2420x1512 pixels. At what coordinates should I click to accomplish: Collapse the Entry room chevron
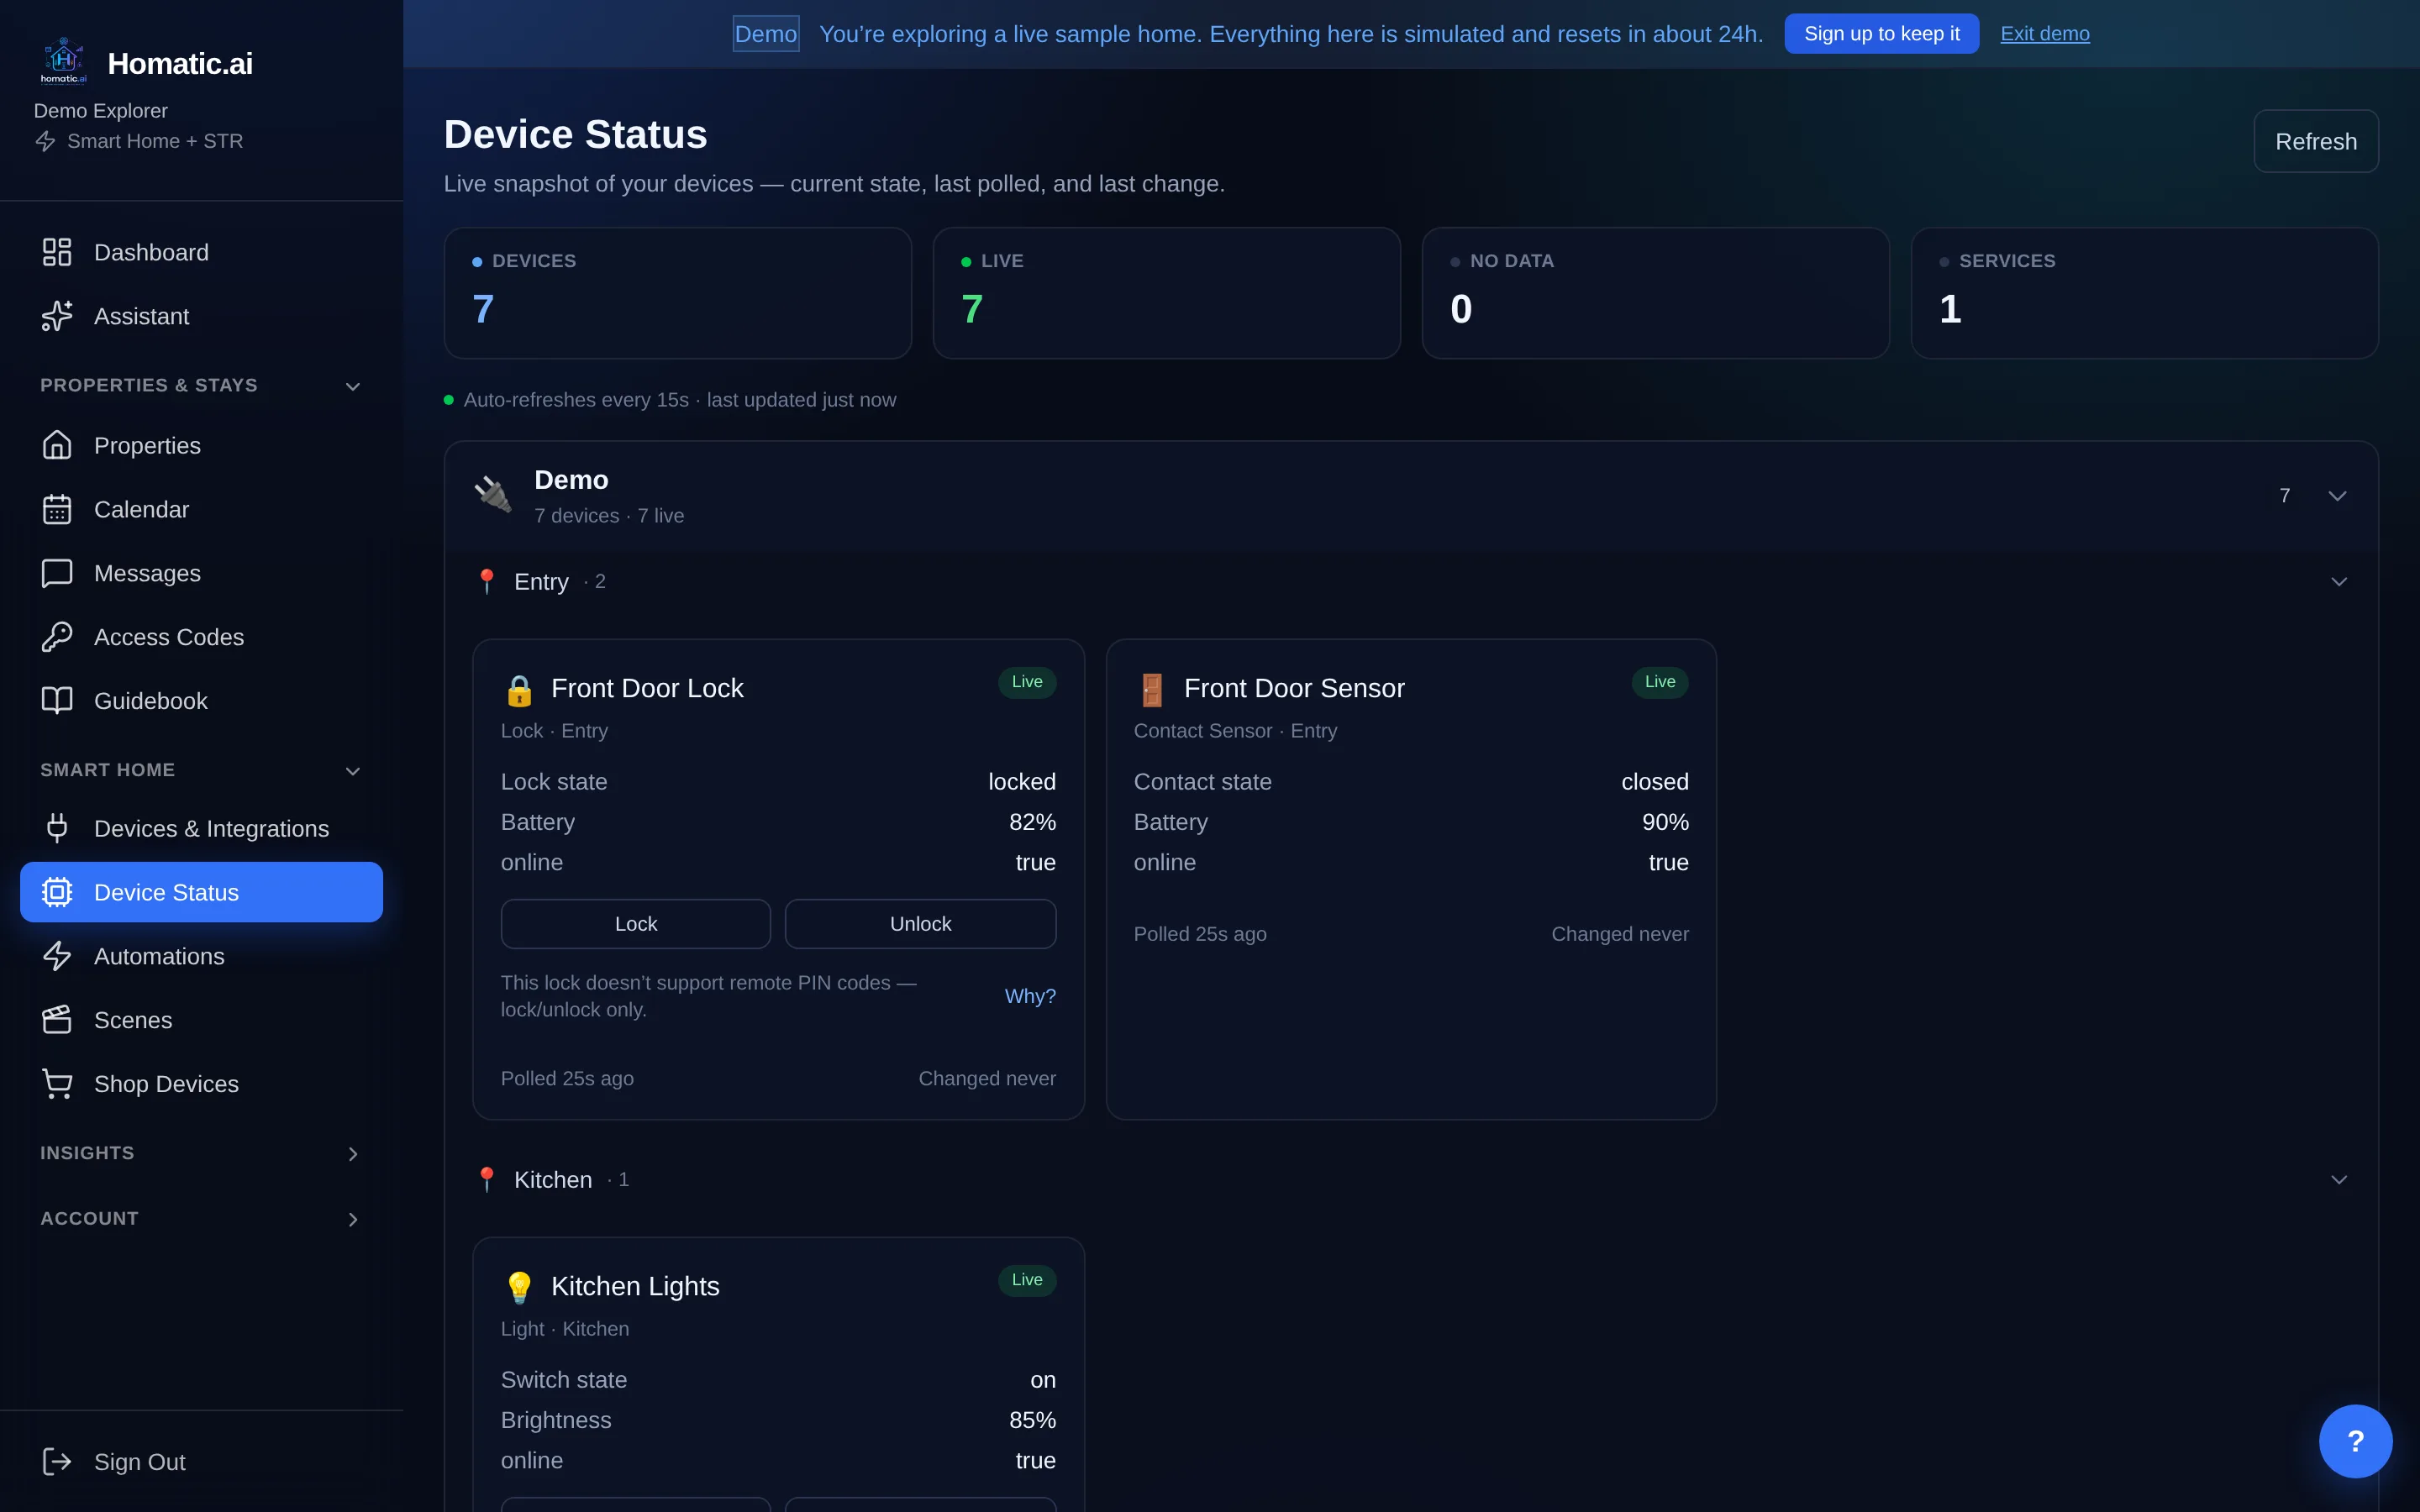pyautogui.click(x=2339, y=581)
